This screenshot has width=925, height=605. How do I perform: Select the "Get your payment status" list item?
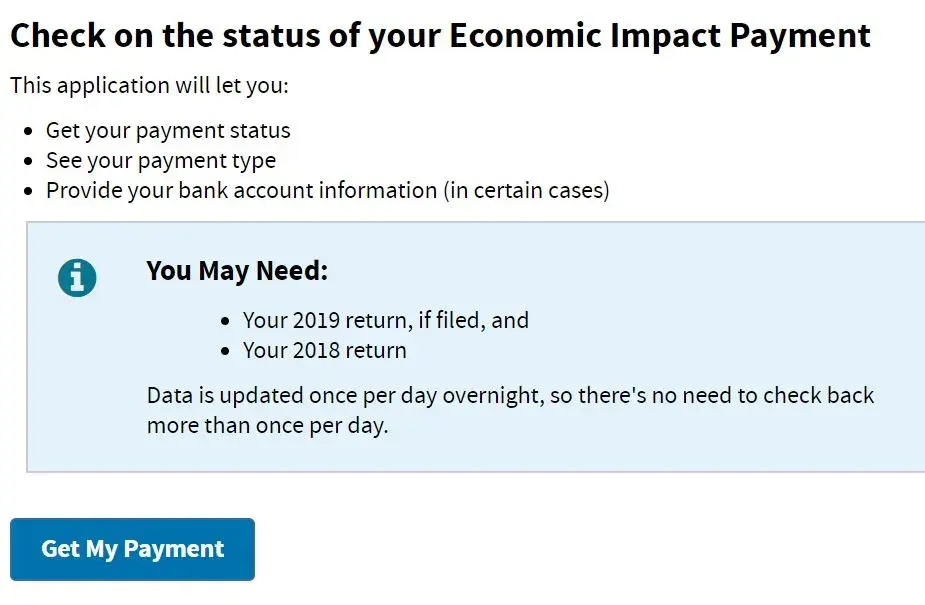coord(168,131)
